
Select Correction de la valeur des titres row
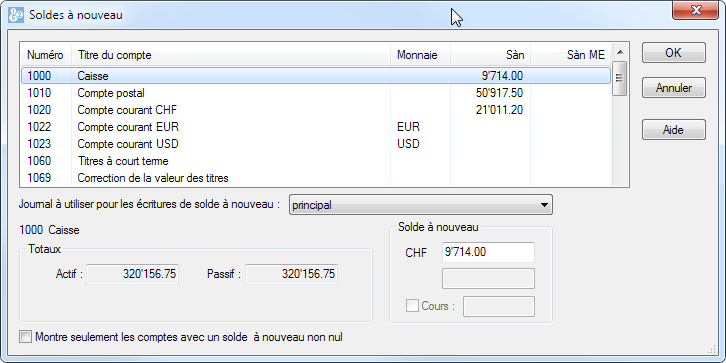(x=316, y=178)
